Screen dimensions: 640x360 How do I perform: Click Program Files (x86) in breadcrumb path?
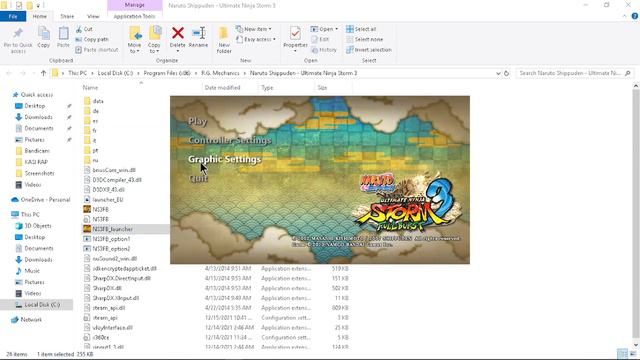pyautogui.click(x=167, y=73)
